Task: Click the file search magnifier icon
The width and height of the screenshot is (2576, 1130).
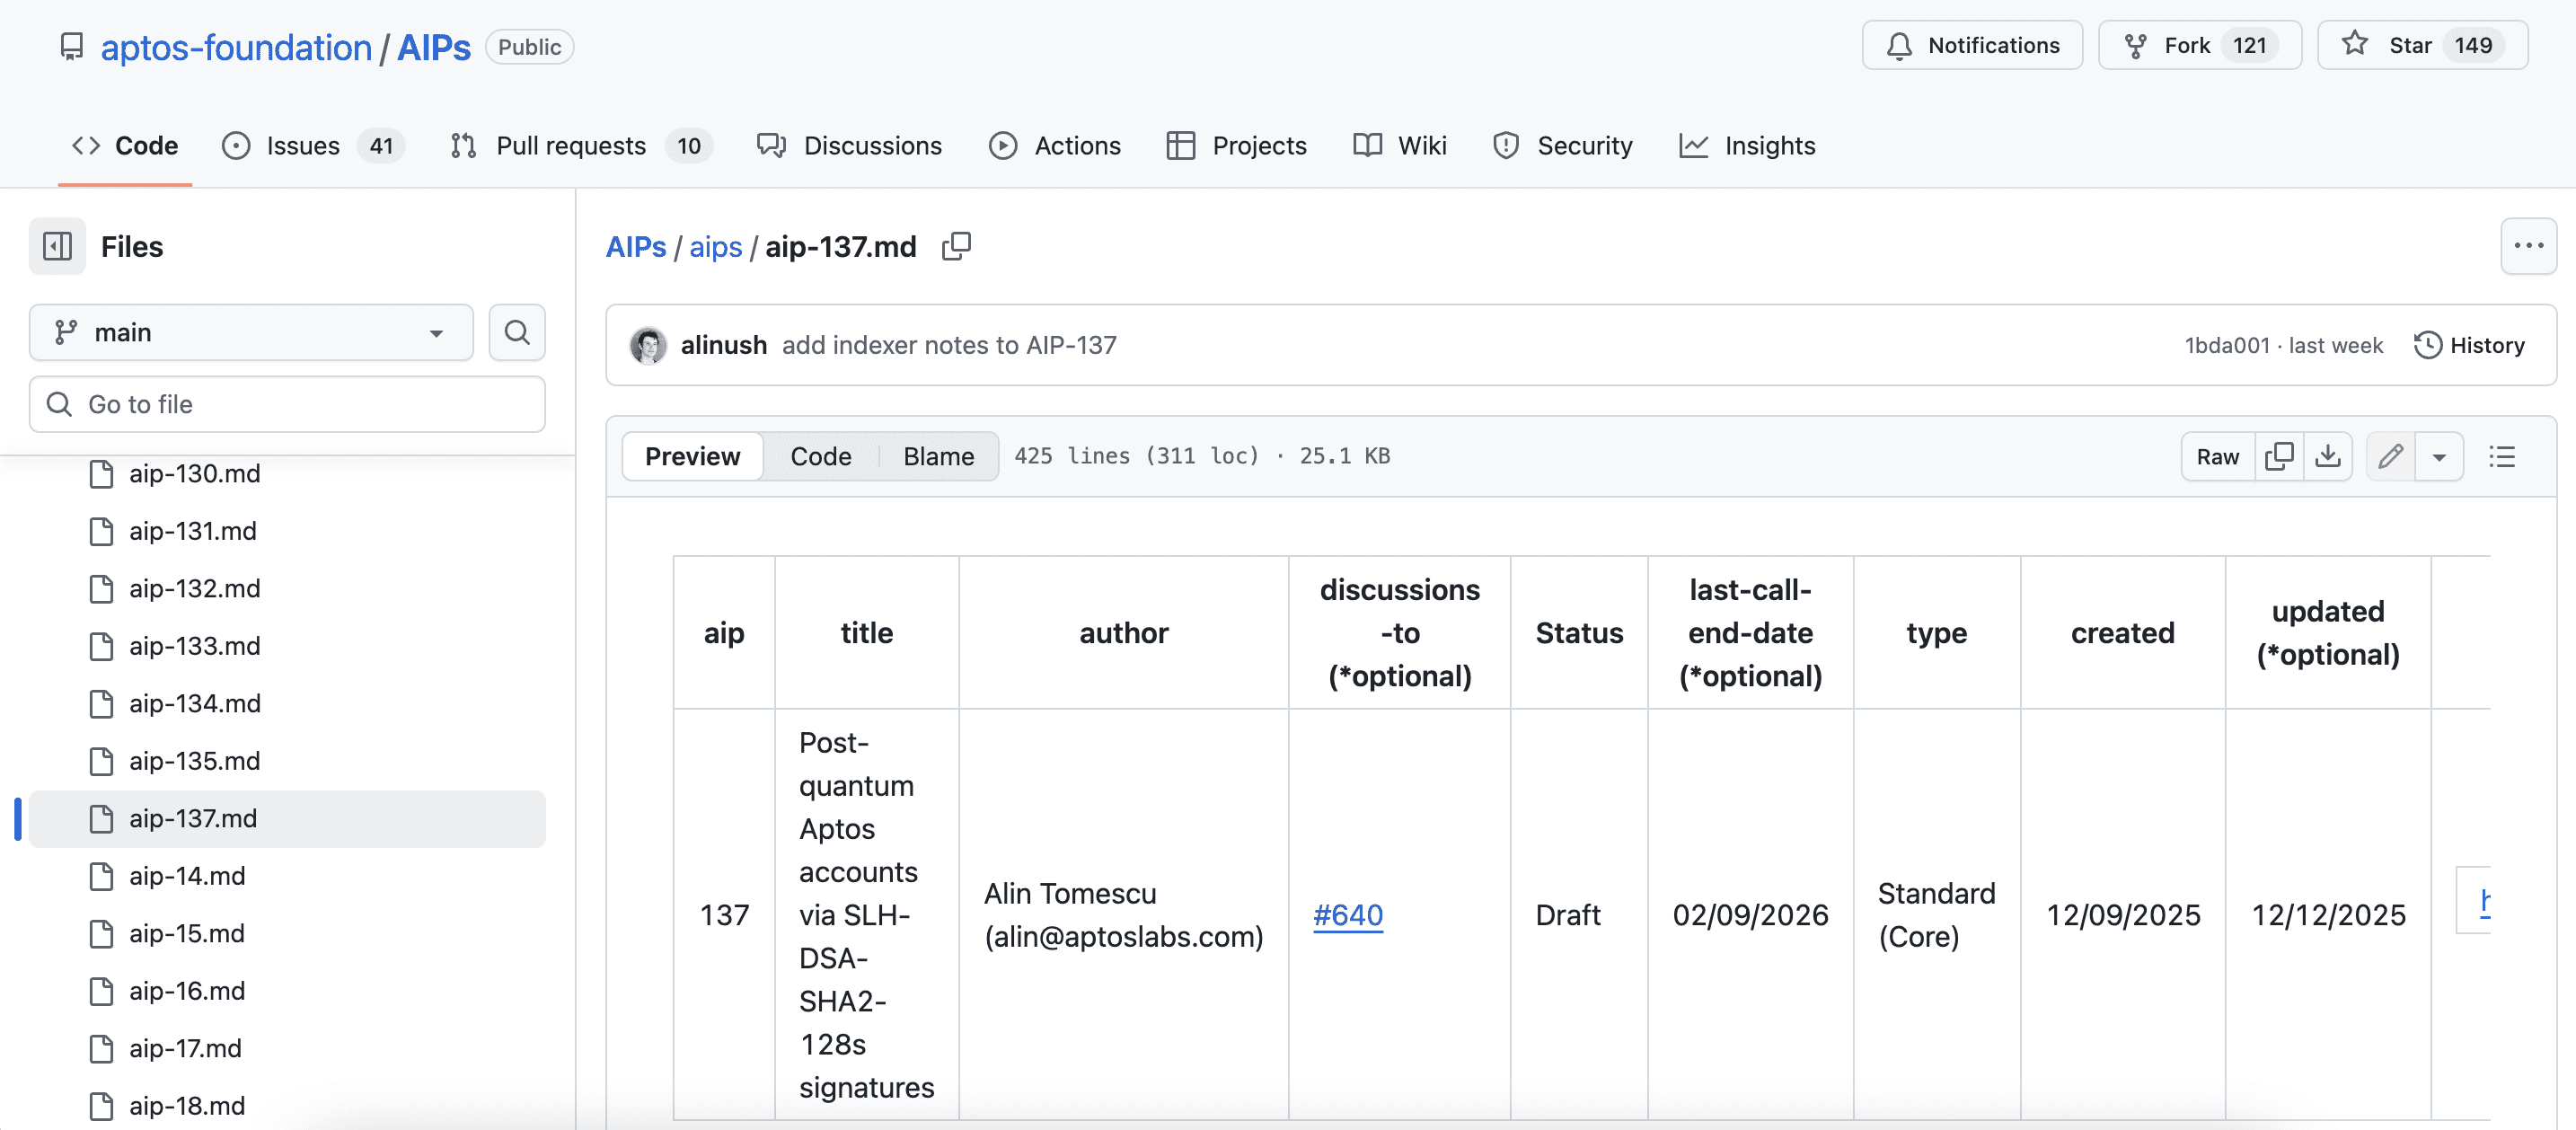Action: click(x=516, y=332)
